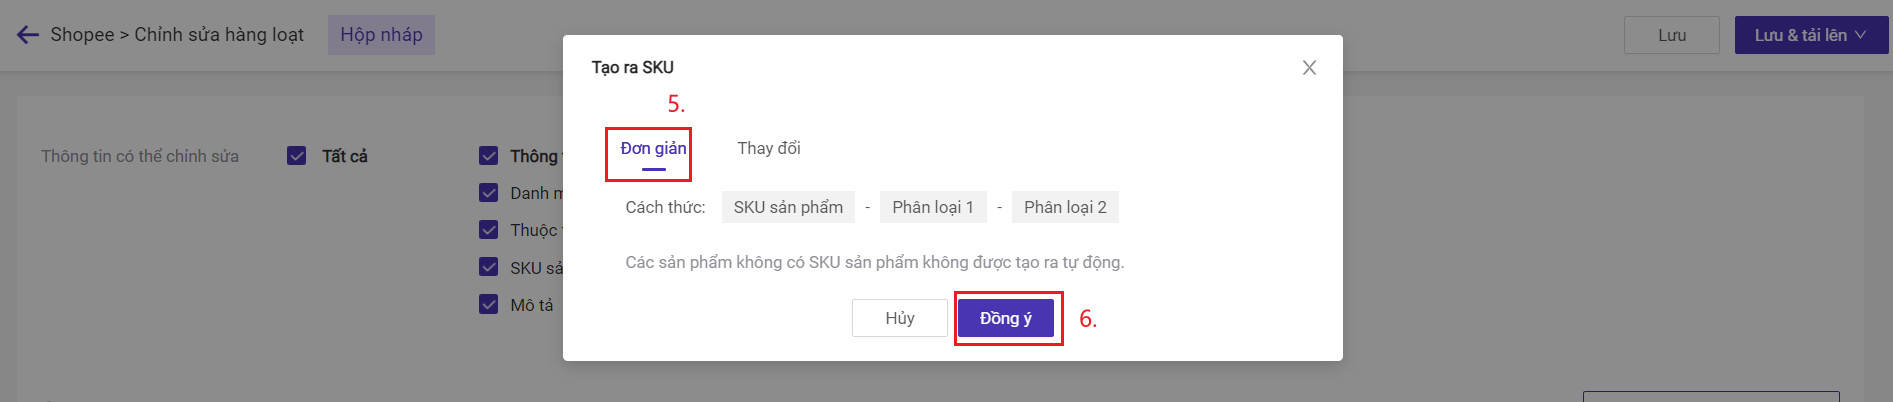Toggle the SKU sản phẩm checkbox
The image size is (1893, 402).
coord(489,267)
